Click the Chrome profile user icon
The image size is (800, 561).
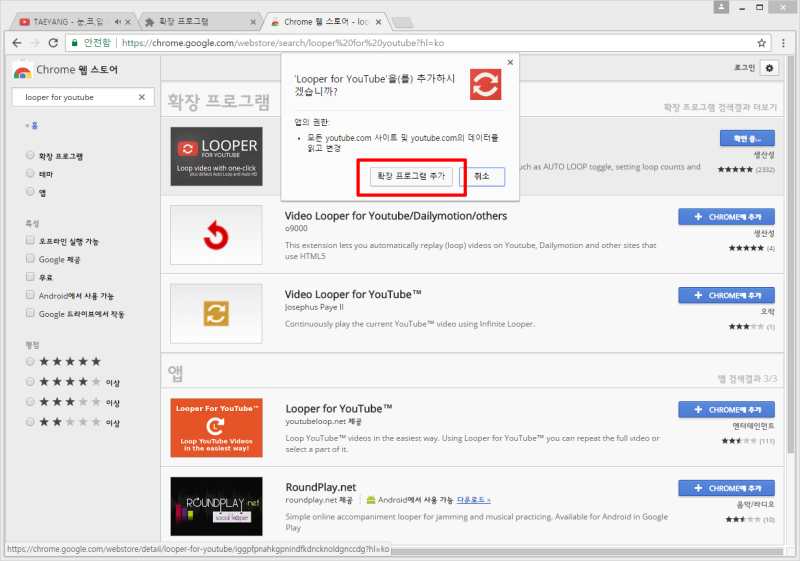tap(721, 7)
